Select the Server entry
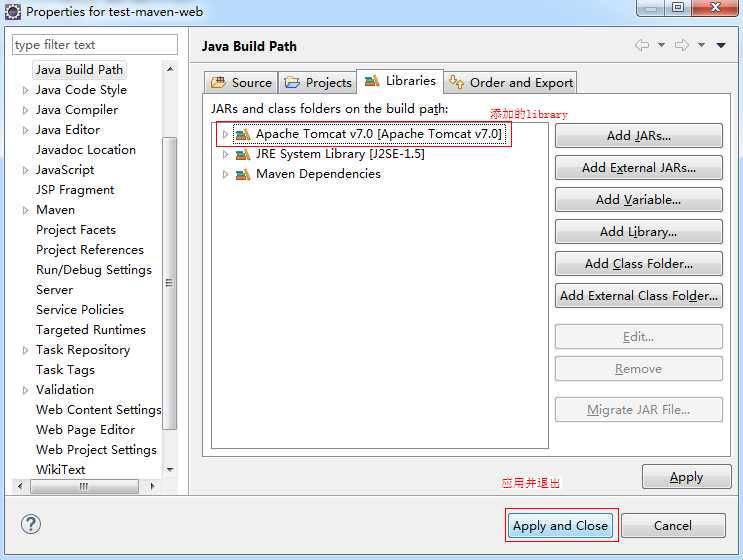The height and width of the screenshot is (560, 743). [x=54, y=290]
